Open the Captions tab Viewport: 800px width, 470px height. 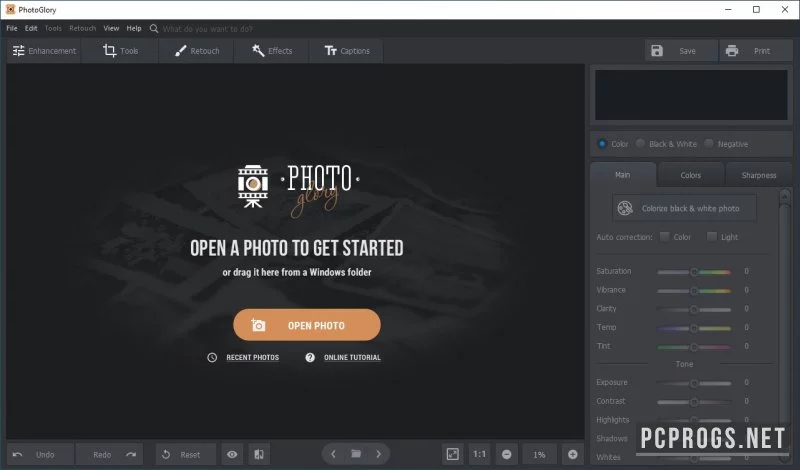[x=346, y=51]
